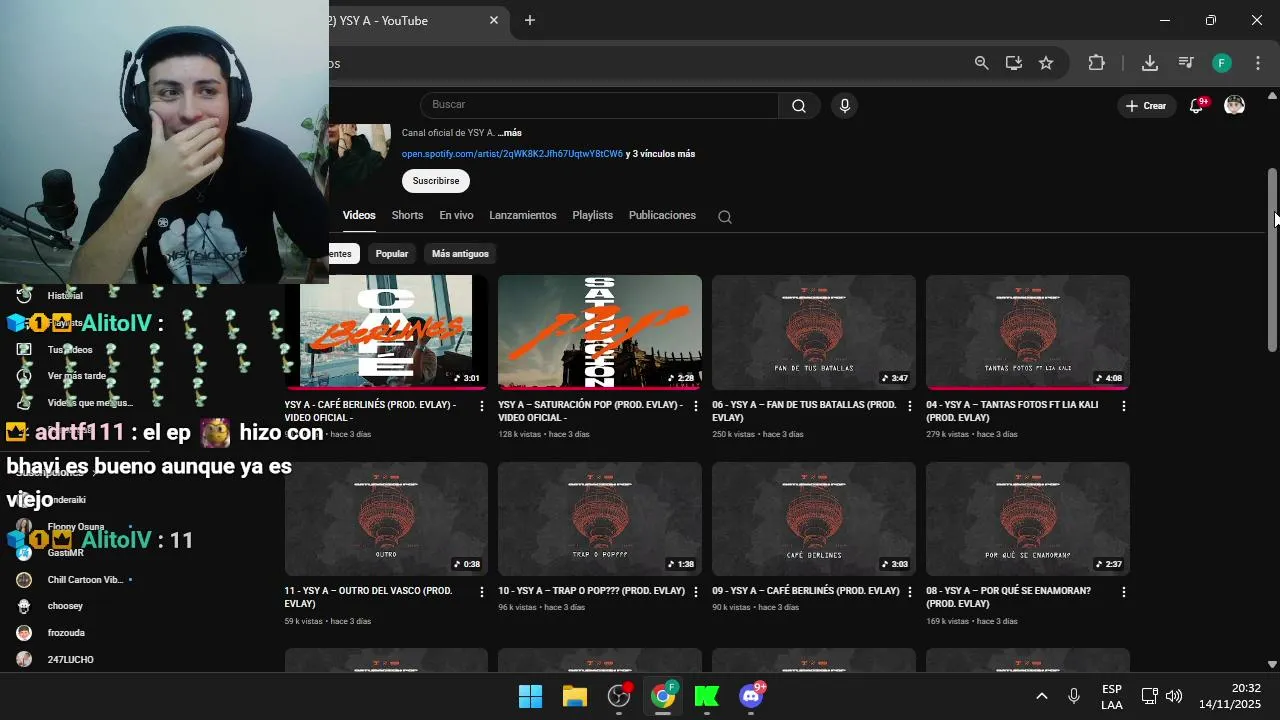This screenshot has height=720, width=1280.
Task: Open Chill Cartoon Vib.. subscription in sidebar
Action: pyautogui.click(x=85, y=580)
